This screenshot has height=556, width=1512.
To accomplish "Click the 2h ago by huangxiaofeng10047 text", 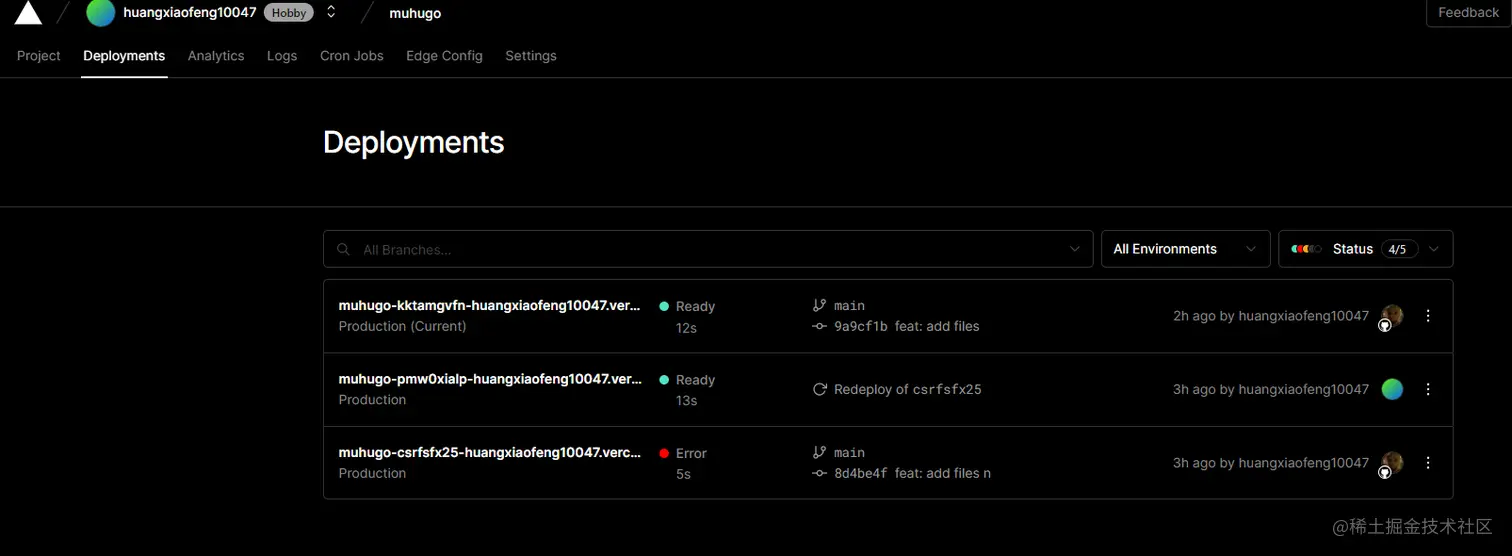I will 1271,316.
